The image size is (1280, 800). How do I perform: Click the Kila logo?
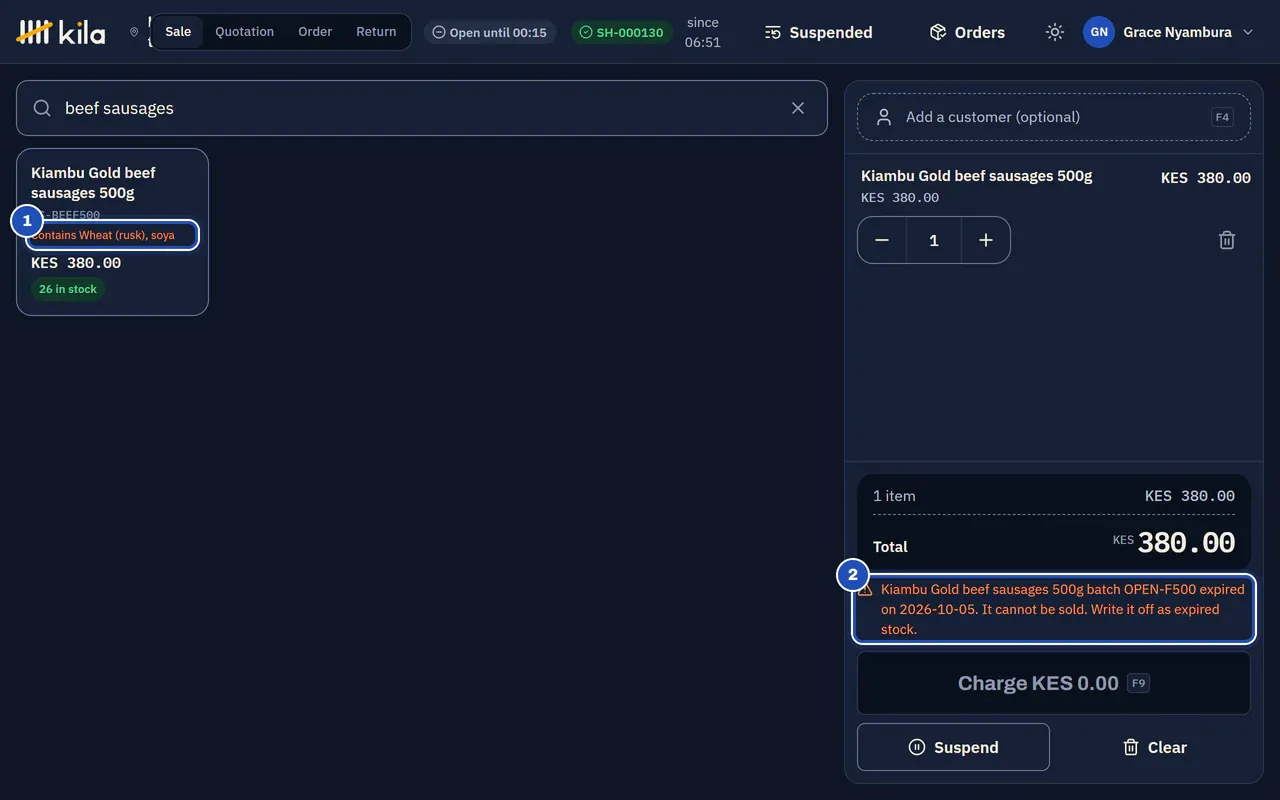(x=61, y=32)
